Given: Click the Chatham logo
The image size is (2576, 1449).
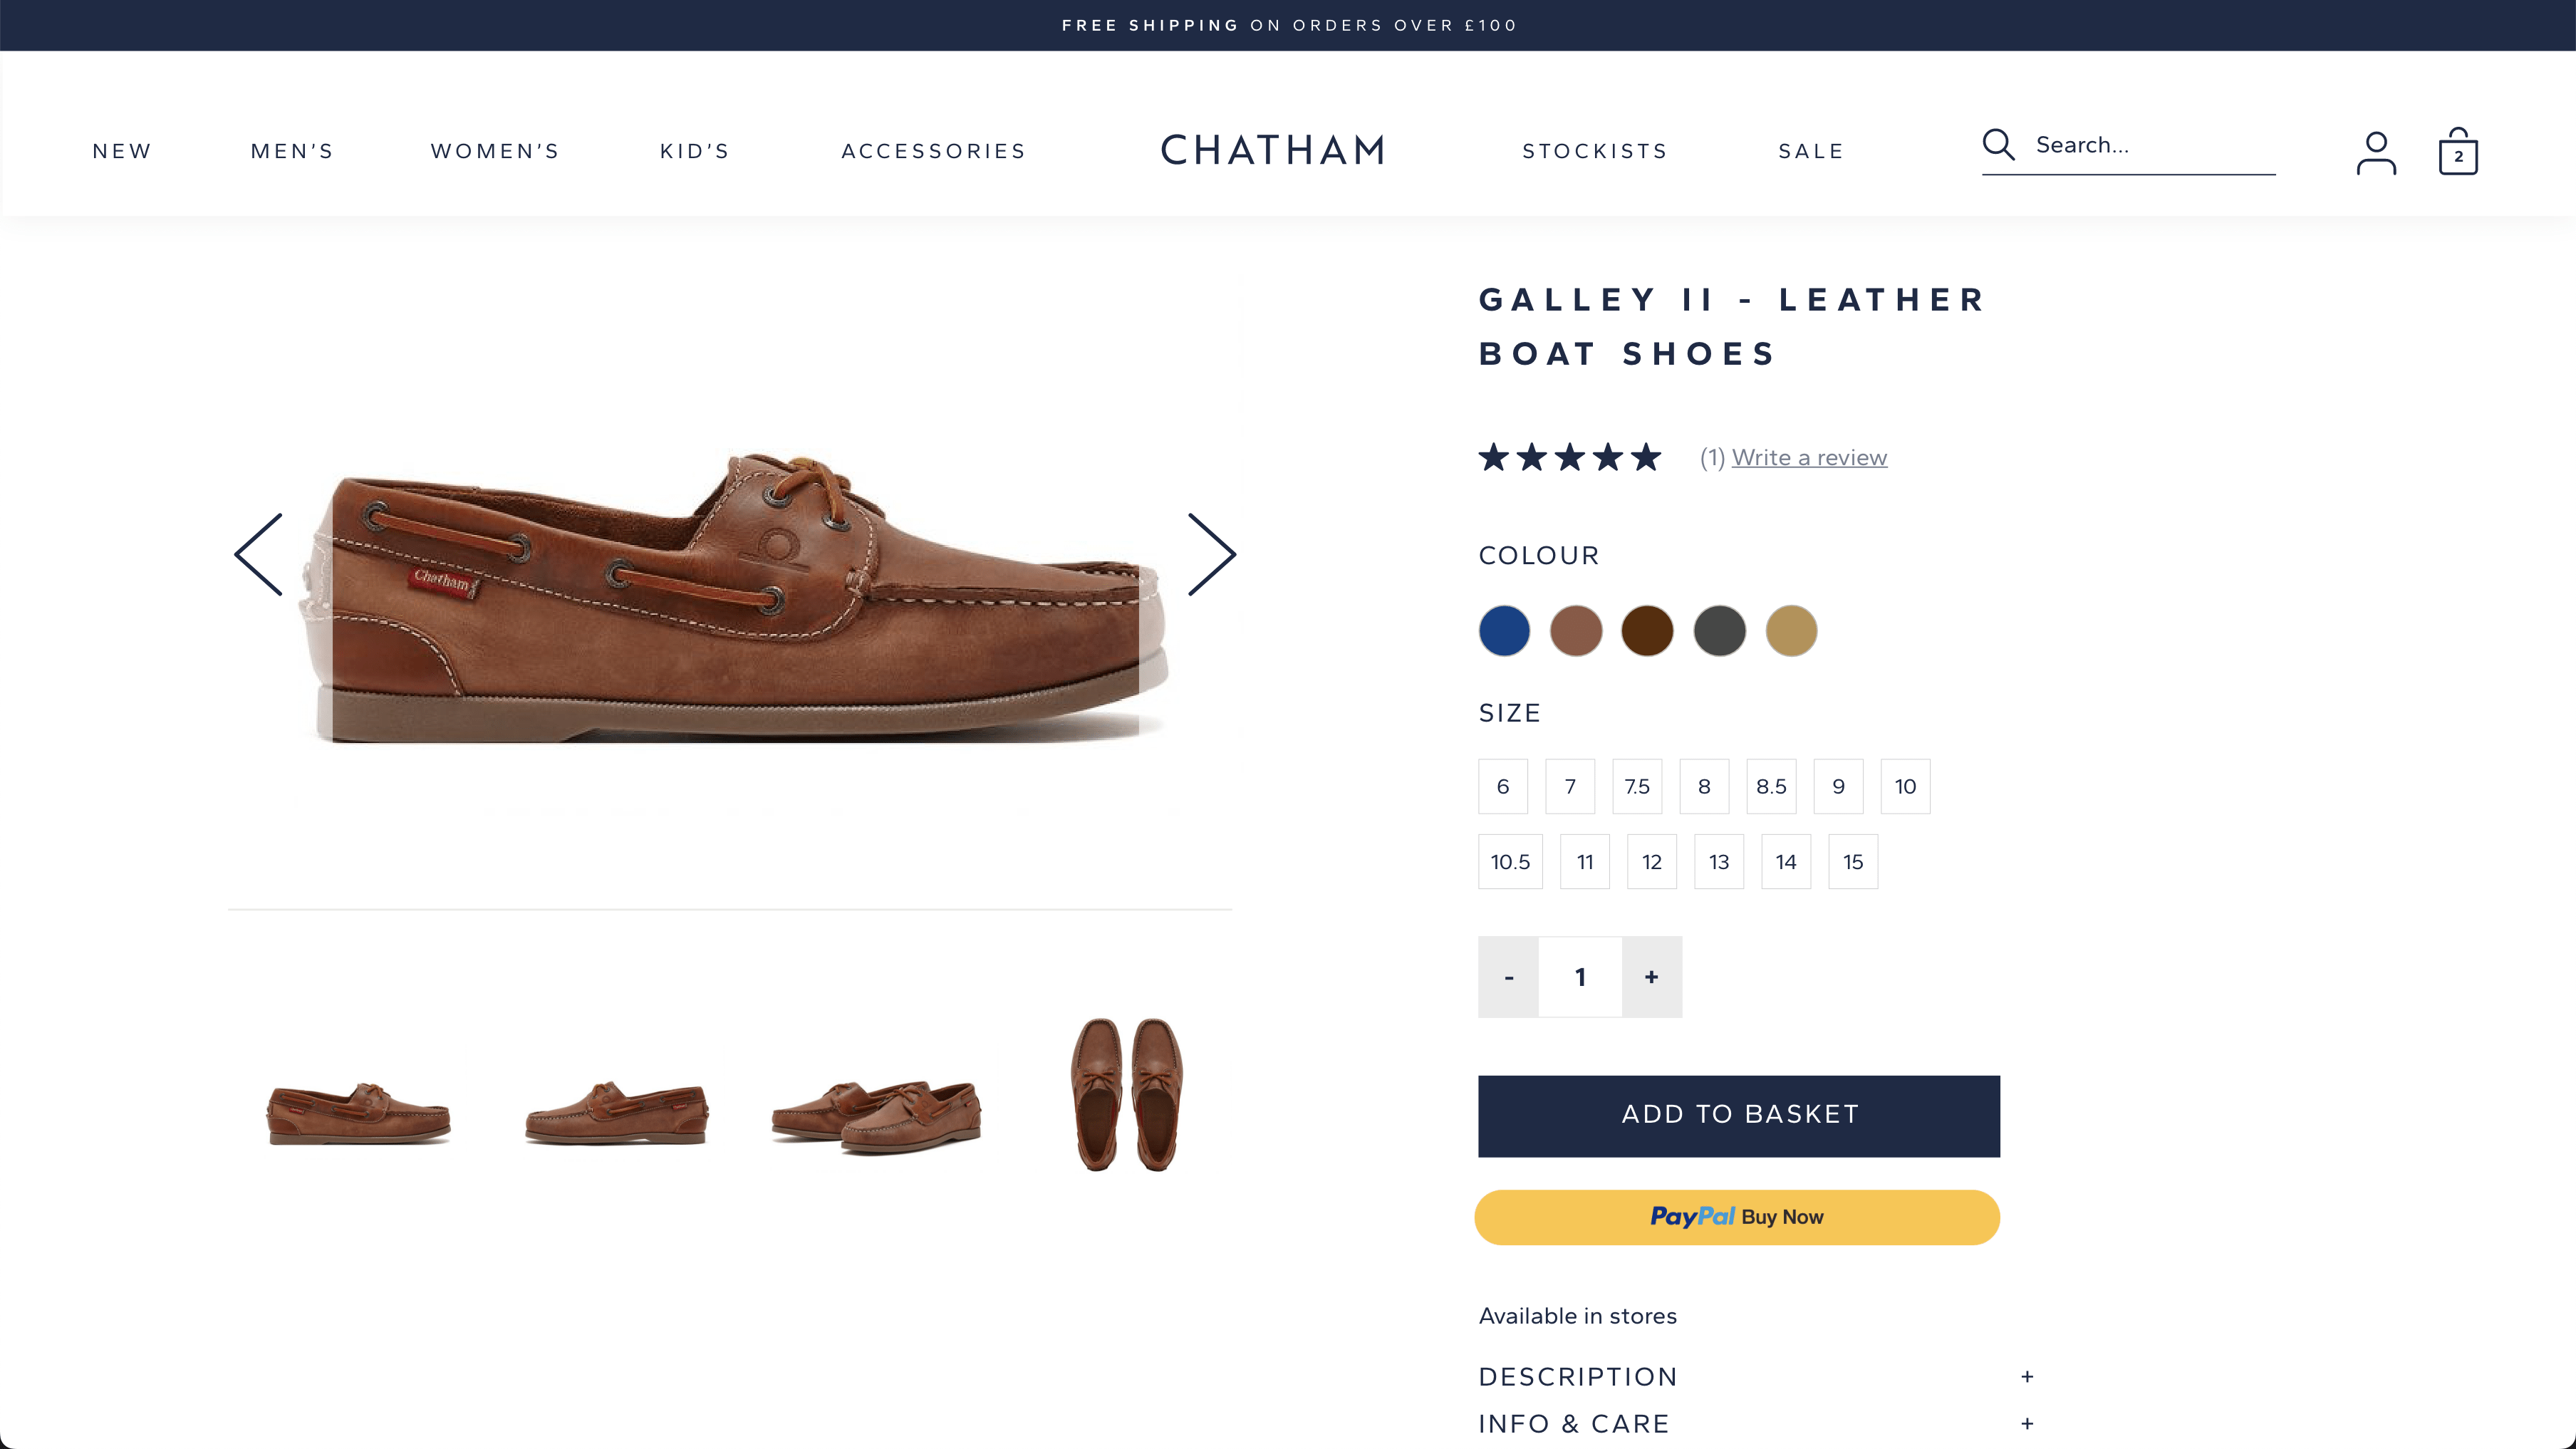Looking at the screenshot, I should [x=1273, y=151].
